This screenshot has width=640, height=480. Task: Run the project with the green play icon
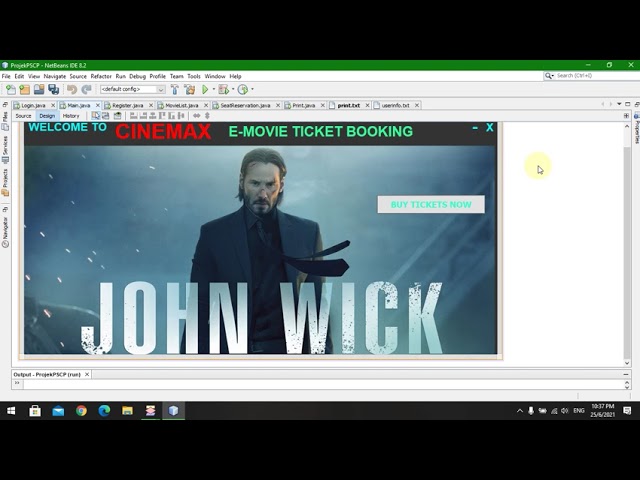tap(205, 89)
